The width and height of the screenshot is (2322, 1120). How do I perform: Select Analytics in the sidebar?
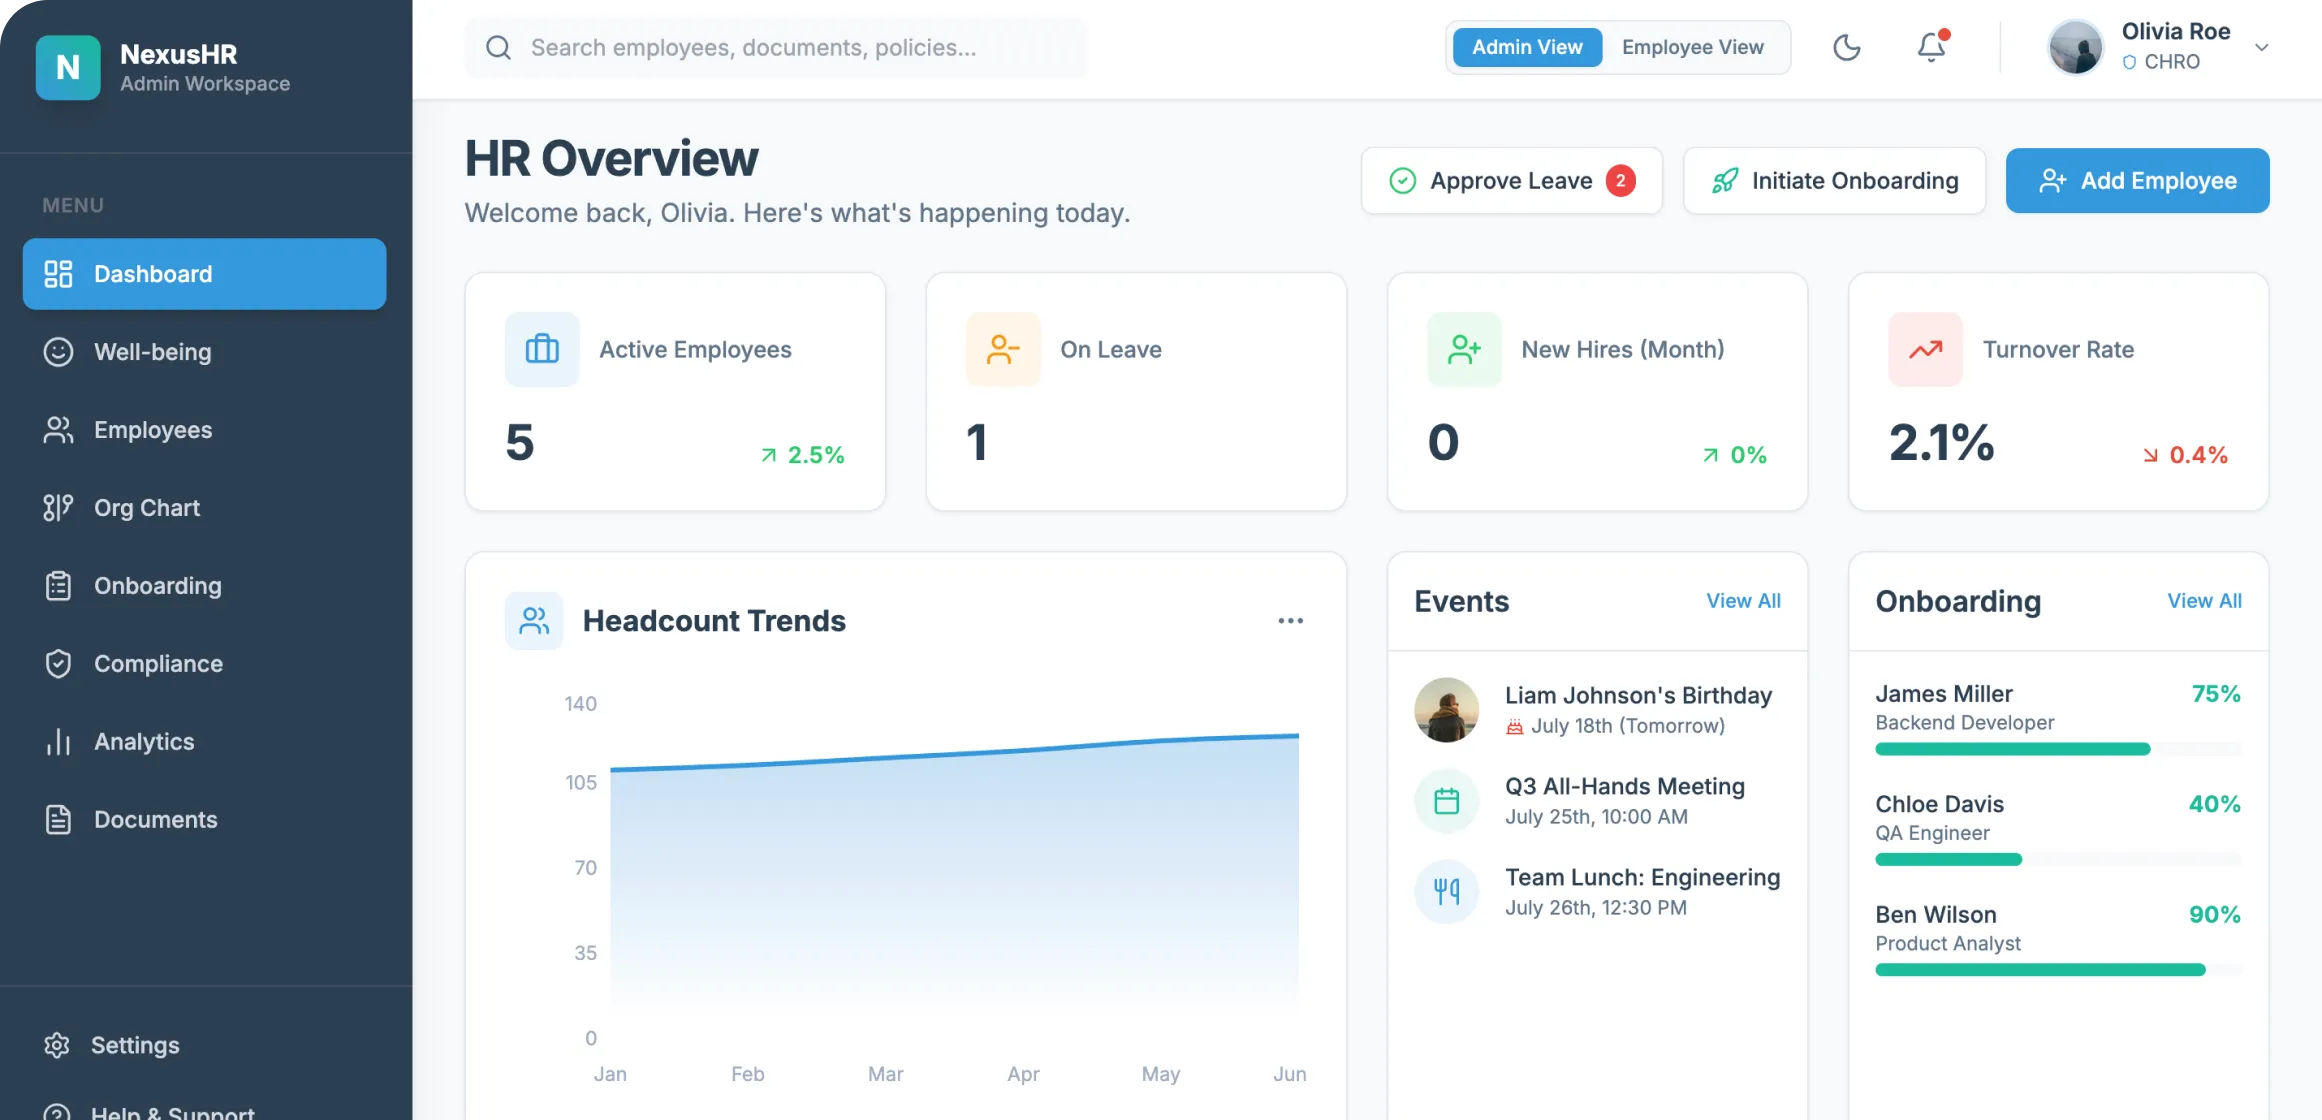point(144,741)
